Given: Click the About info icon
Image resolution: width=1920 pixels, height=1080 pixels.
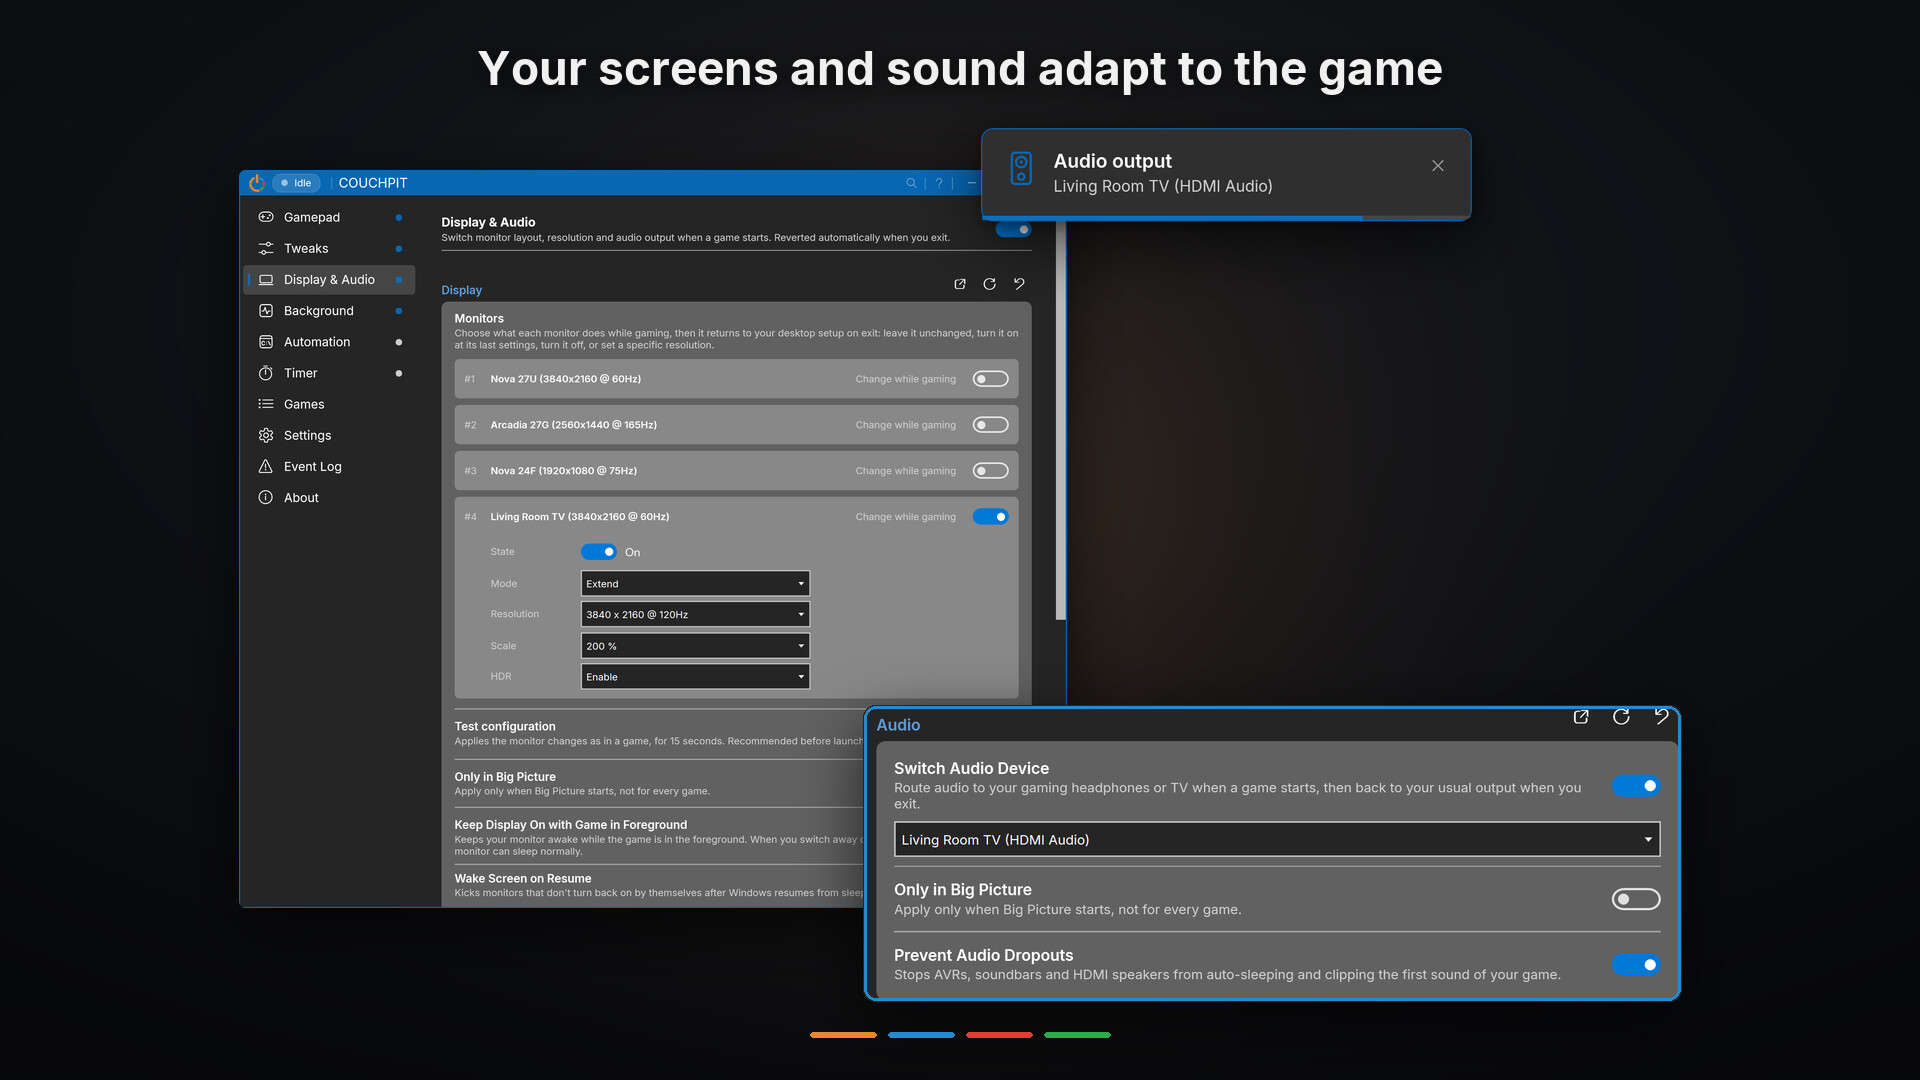Looking at the screenshot, I should (x=266, y=498).
